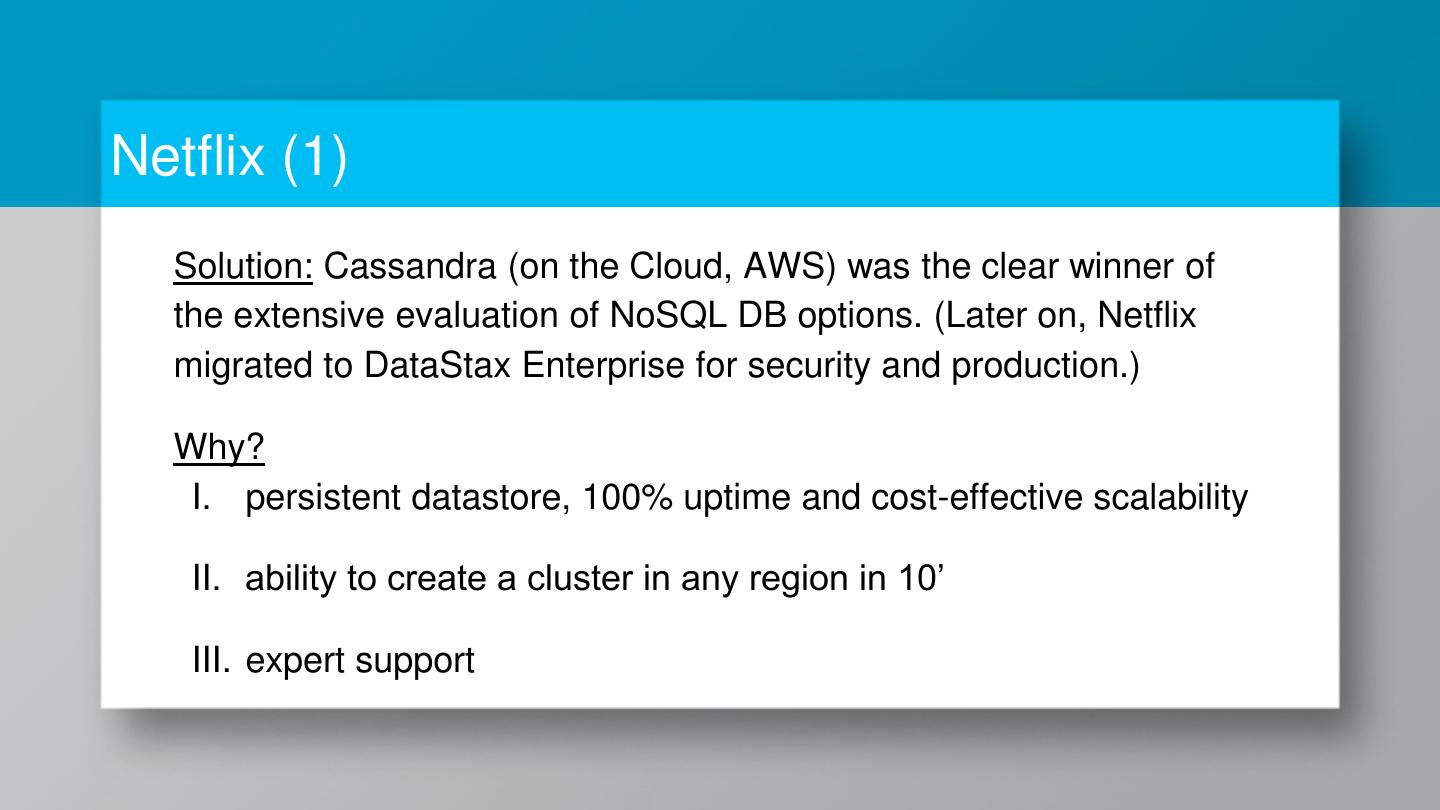Click the Roman numeral "I." list marker

pyautogui.click(x=201, y=497)
